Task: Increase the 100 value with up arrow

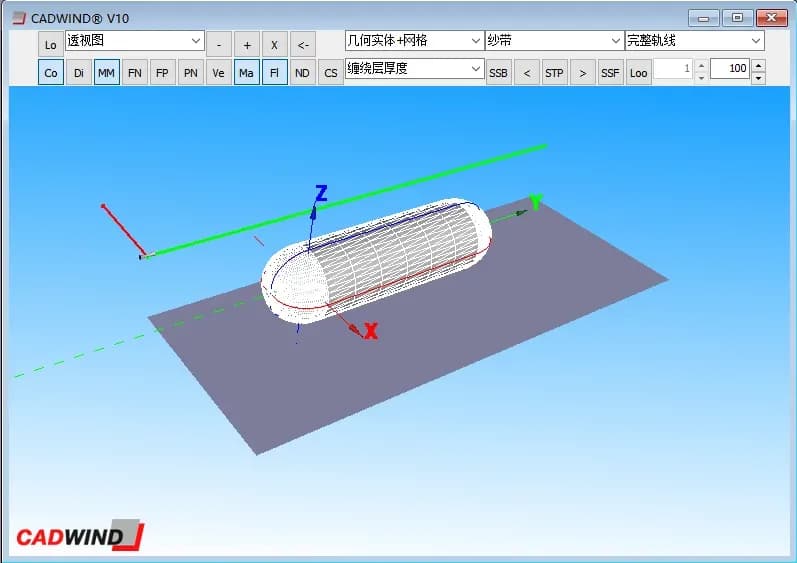Action: pyautogui.click(x=758, y=64)
